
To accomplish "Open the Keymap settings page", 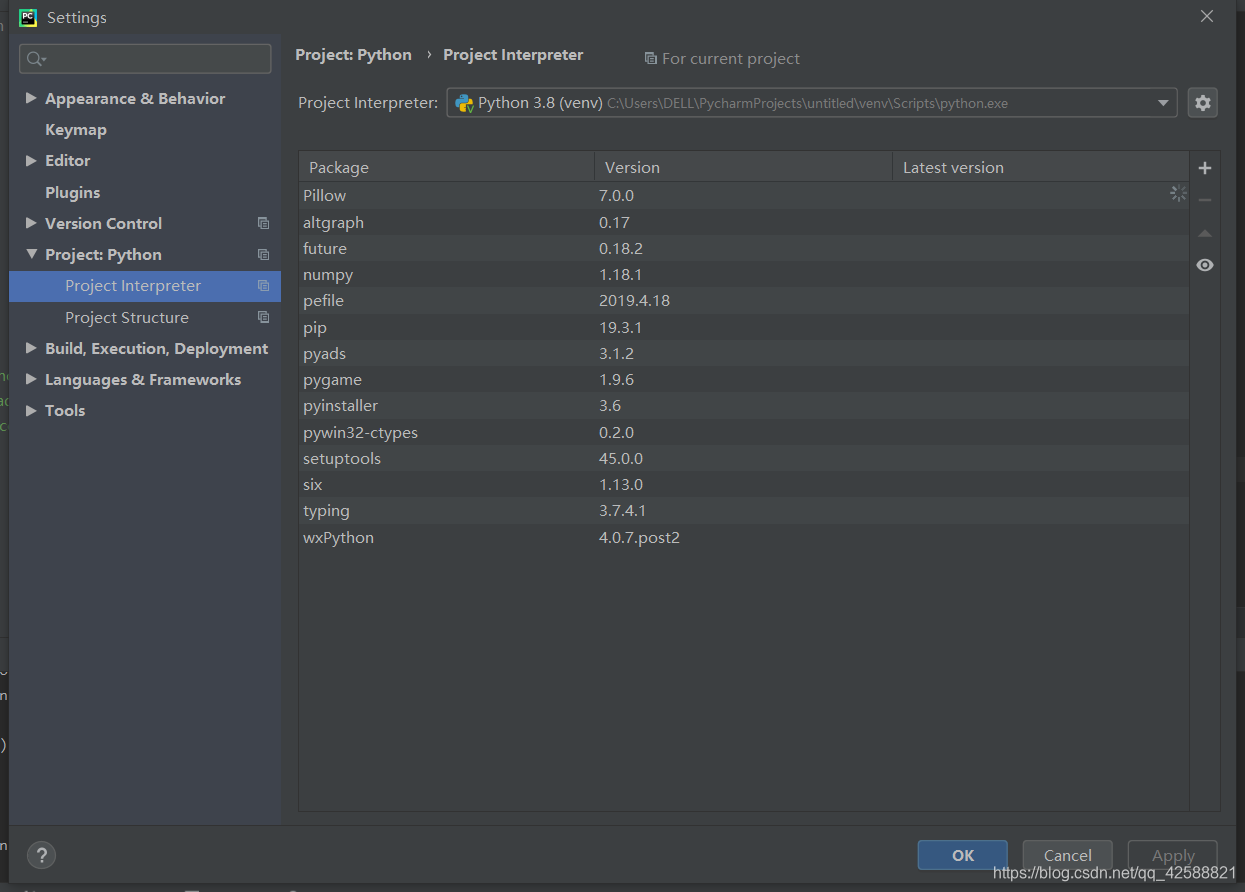I will tap(75, 129).
